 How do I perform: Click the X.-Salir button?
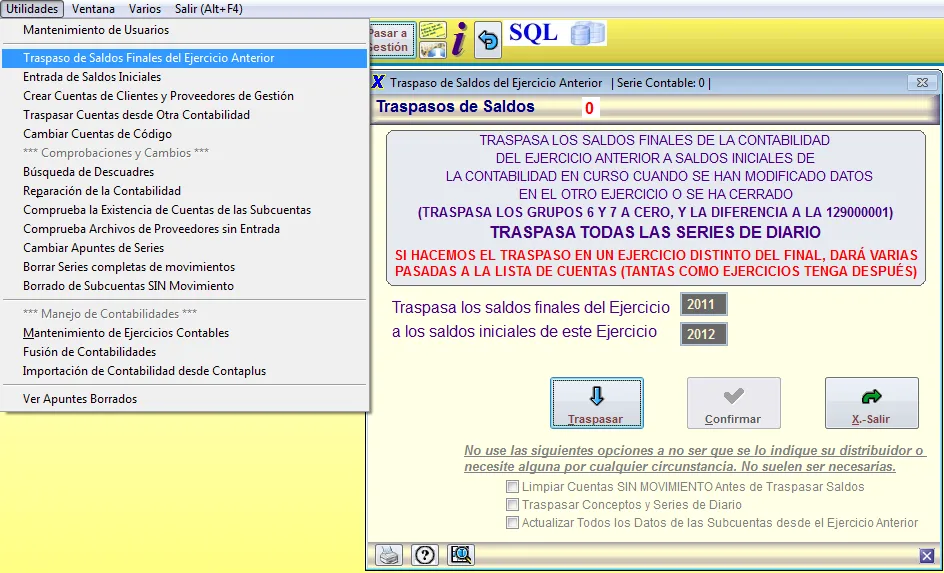pos(871,403)
